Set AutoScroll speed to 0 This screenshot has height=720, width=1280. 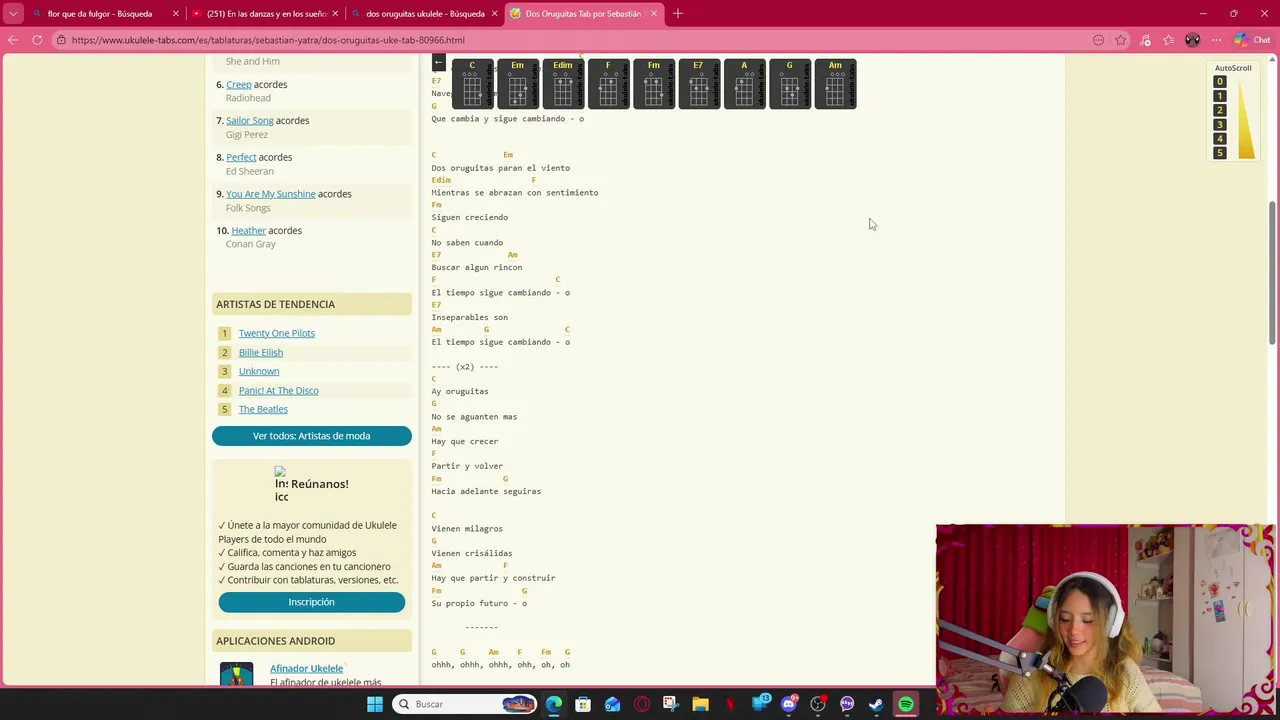[x=1219, y=82]
